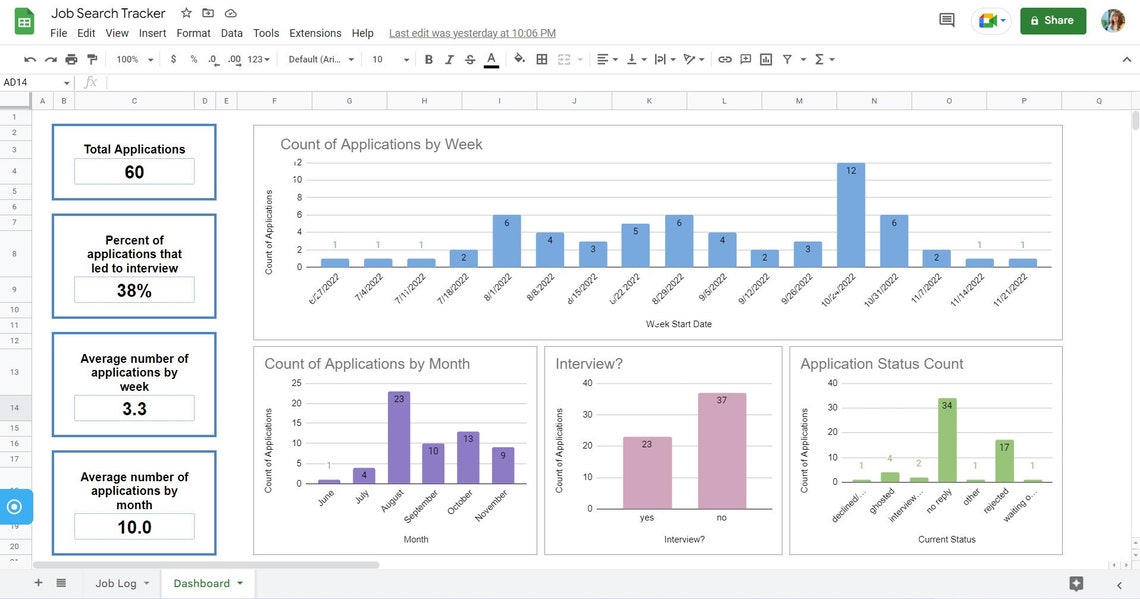Select the Insert chart icon
This screenshot has height=599, width=1140.
click(x=763, y=59)
